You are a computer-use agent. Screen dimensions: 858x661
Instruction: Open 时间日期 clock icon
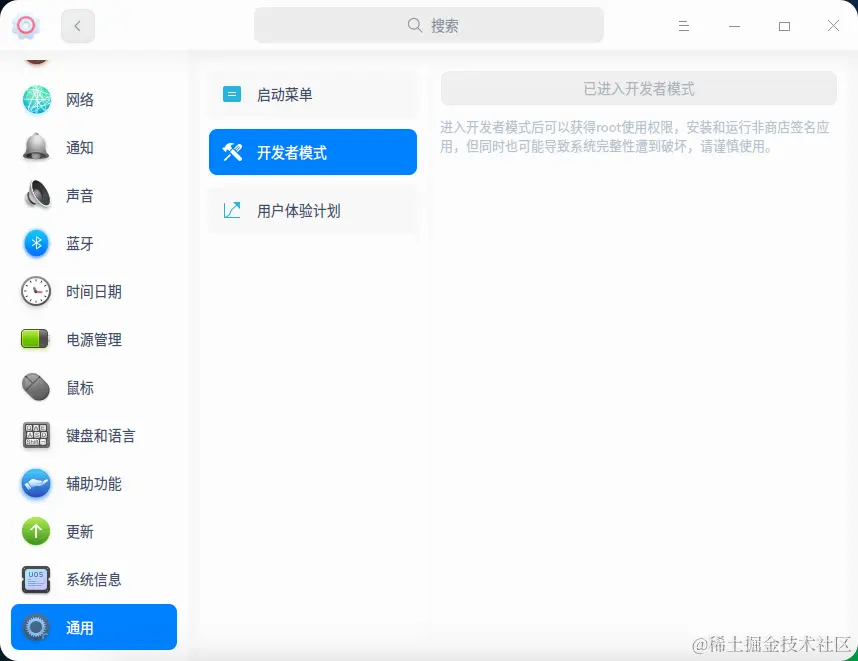(35, 291)
